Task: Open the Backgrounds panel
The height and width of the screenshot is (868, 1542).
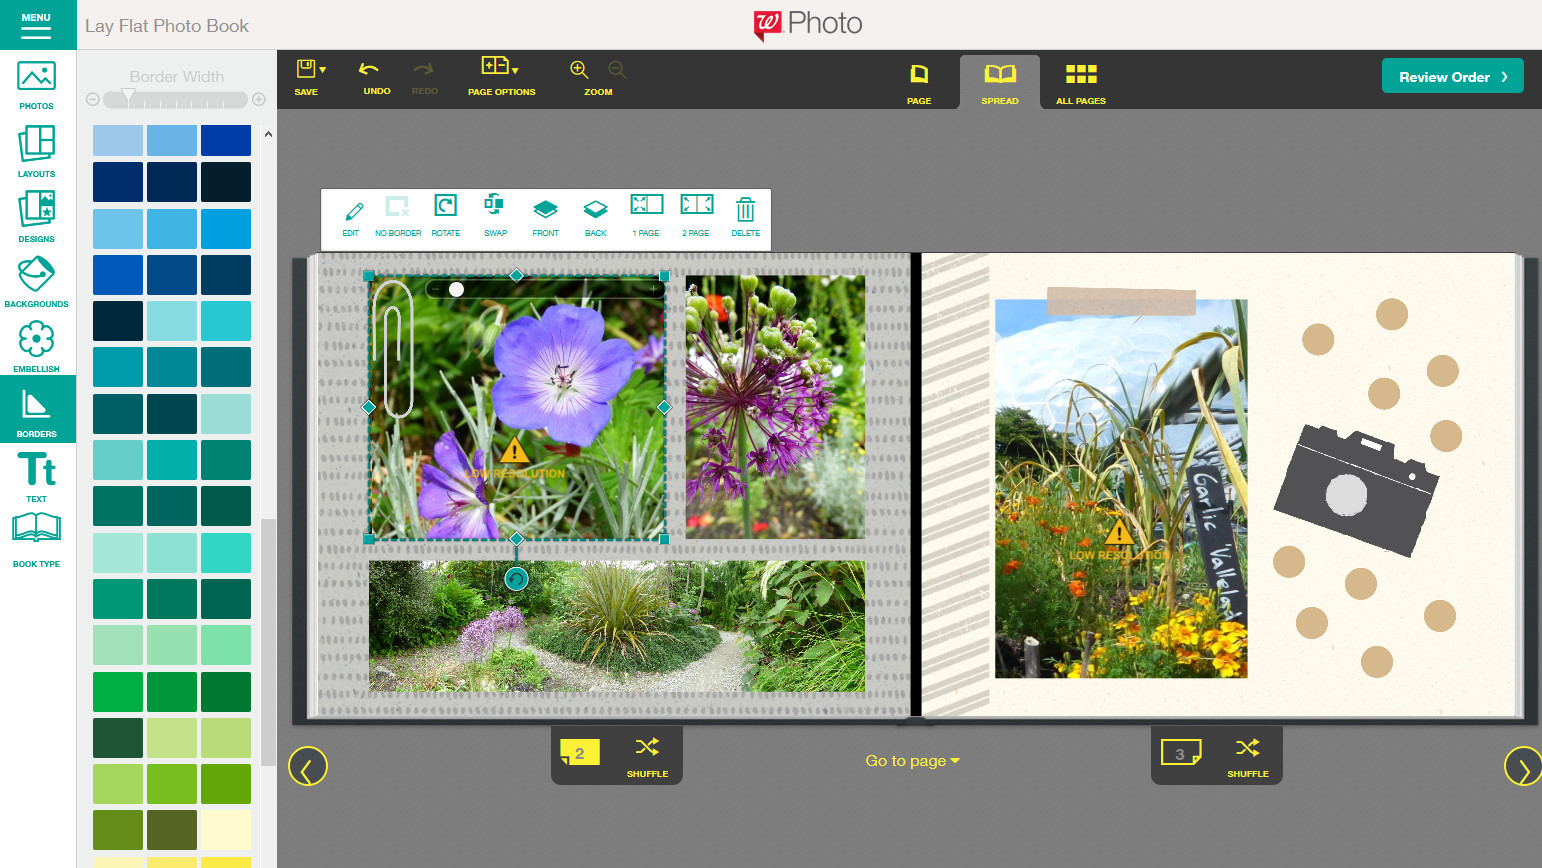Action: coord(37,281)
